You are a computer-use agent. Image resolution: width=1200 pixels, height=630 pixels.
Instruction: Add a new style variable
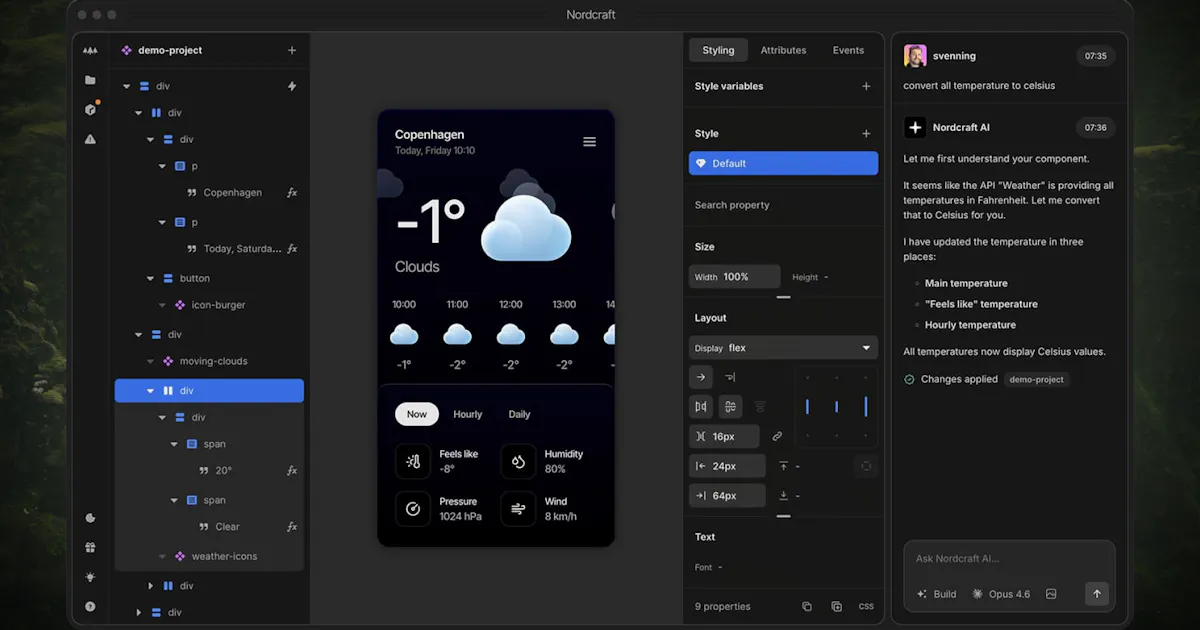(866, 86)
